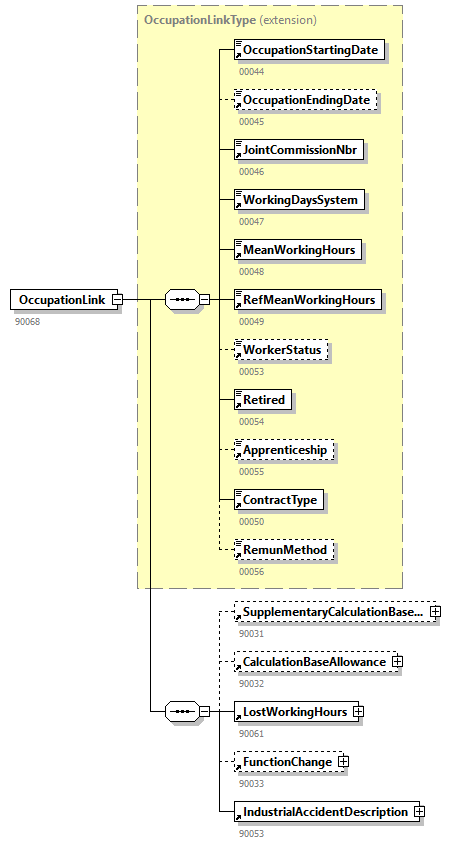Select the ContractType element
This screenshot has width=466, height=844.
[x=279, y=500]
